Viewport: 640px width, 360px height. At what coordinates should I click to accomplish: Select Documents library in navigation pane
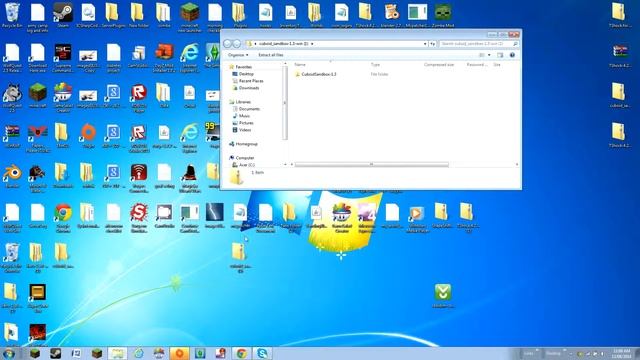click(249, 109)
